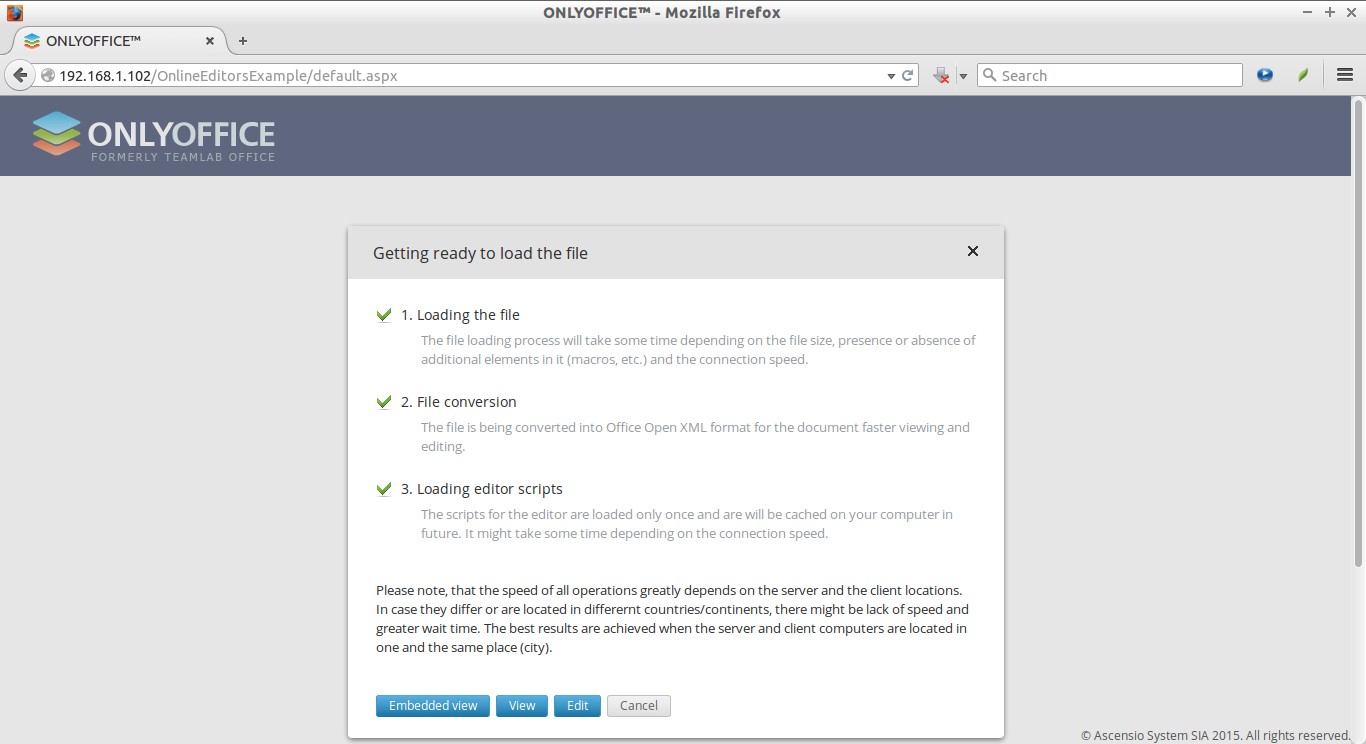The width and height of the screenshot is (1366, 744).
Task: Cancel the file loading dialog
Action: 638,705
